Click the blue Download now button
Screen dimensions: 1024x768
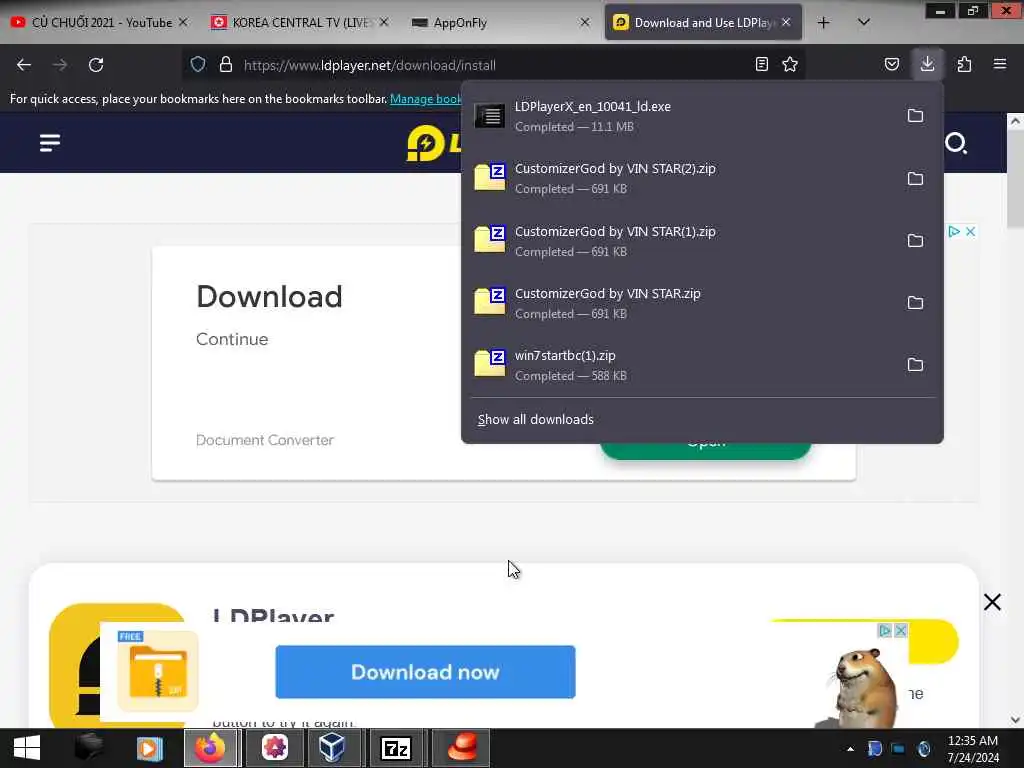[425, 672]
